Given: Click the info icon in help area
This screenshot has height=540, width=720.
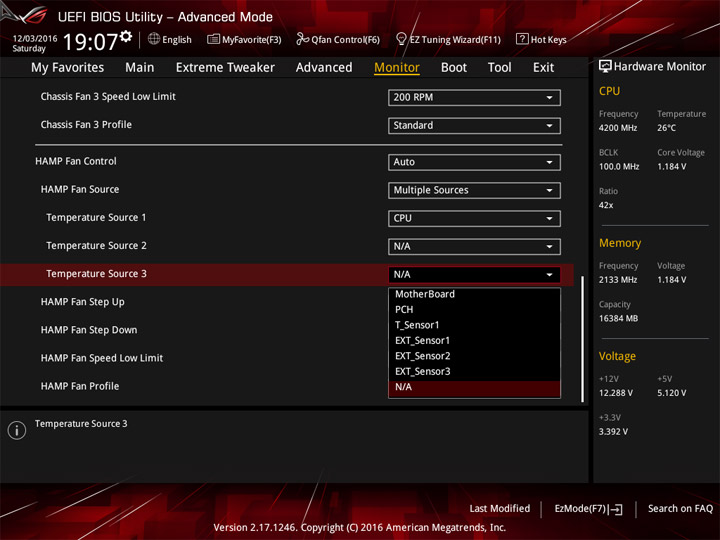Looking at the screenshot, I should [17, 430].
